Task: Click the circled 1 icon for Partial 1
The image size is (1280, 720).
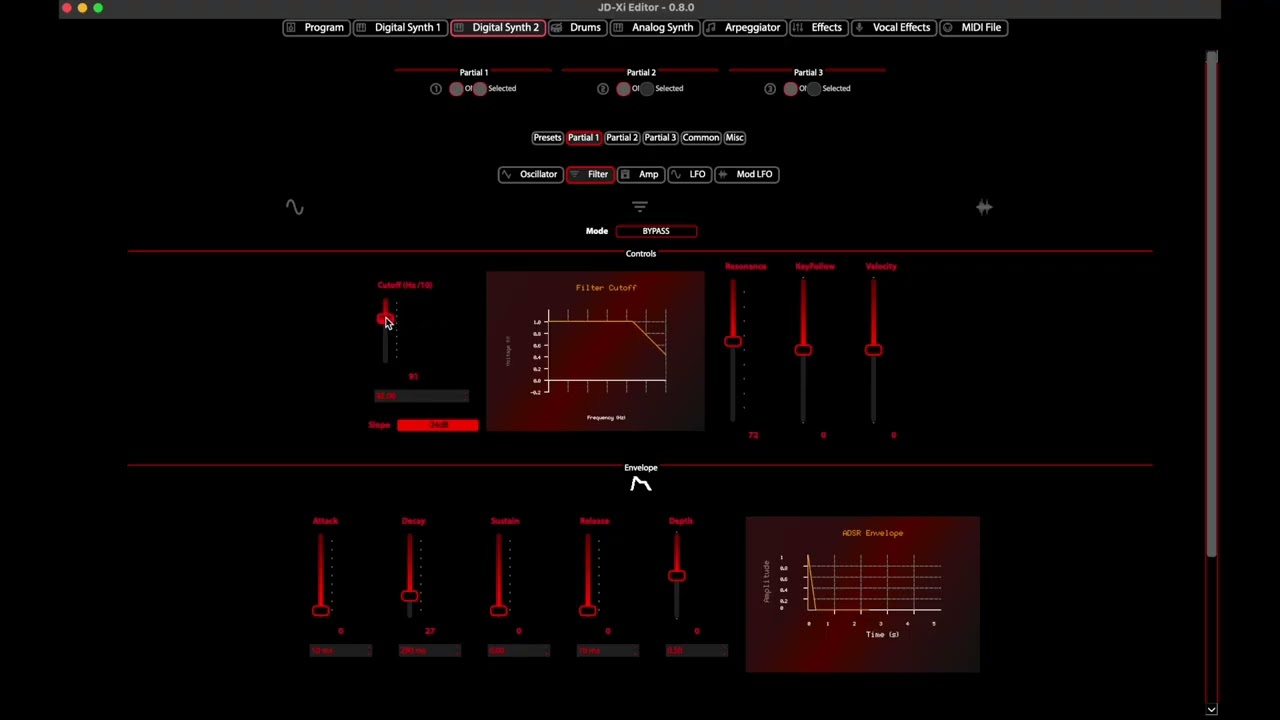Action: point(436,89)
